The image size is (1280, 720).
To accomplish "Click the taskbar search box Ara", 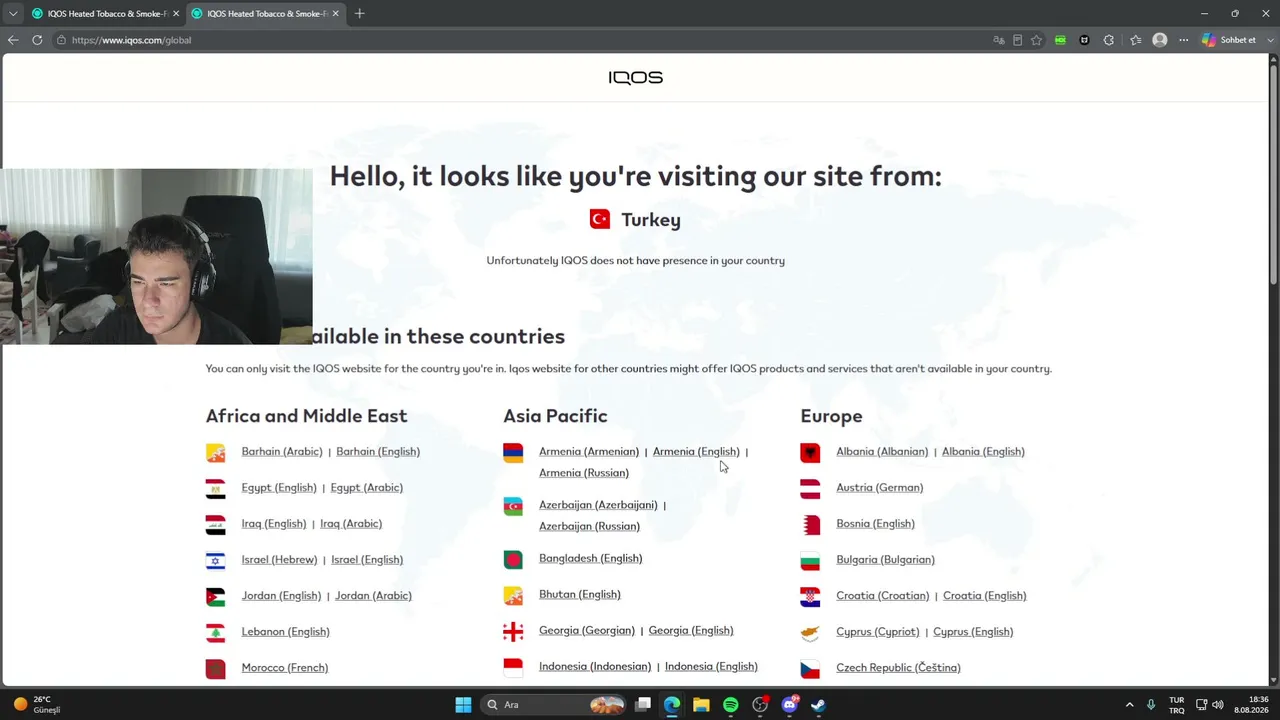I will (x=553, y=705).
